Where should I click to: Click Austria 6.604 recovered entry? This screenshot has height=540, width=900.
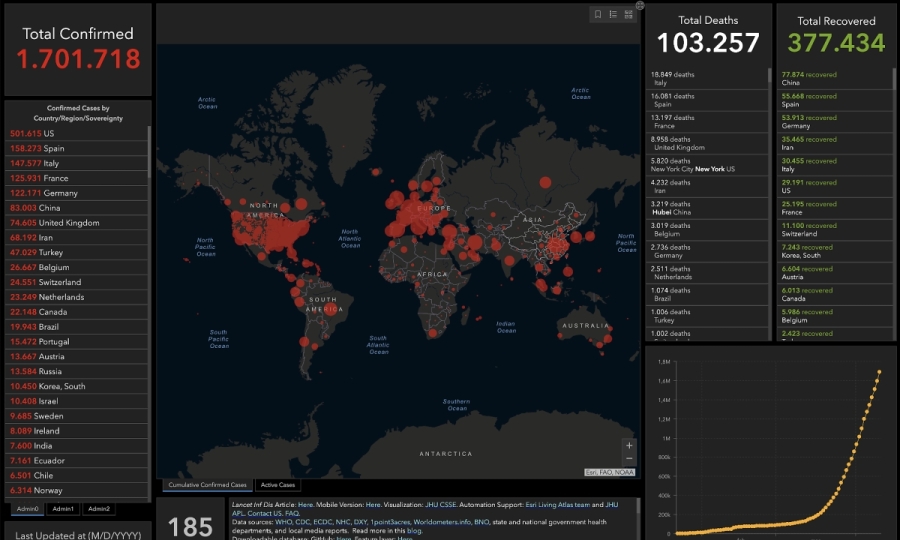(x=835, y=273)
